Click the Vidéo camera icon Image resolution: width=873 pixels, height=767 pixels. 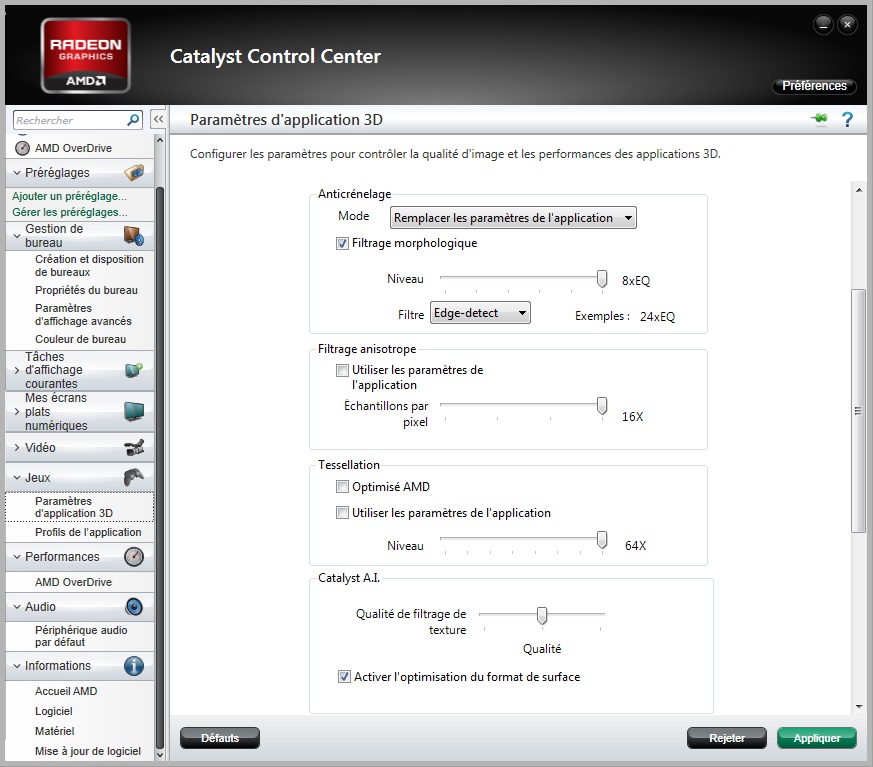click(x=134, y=448)
